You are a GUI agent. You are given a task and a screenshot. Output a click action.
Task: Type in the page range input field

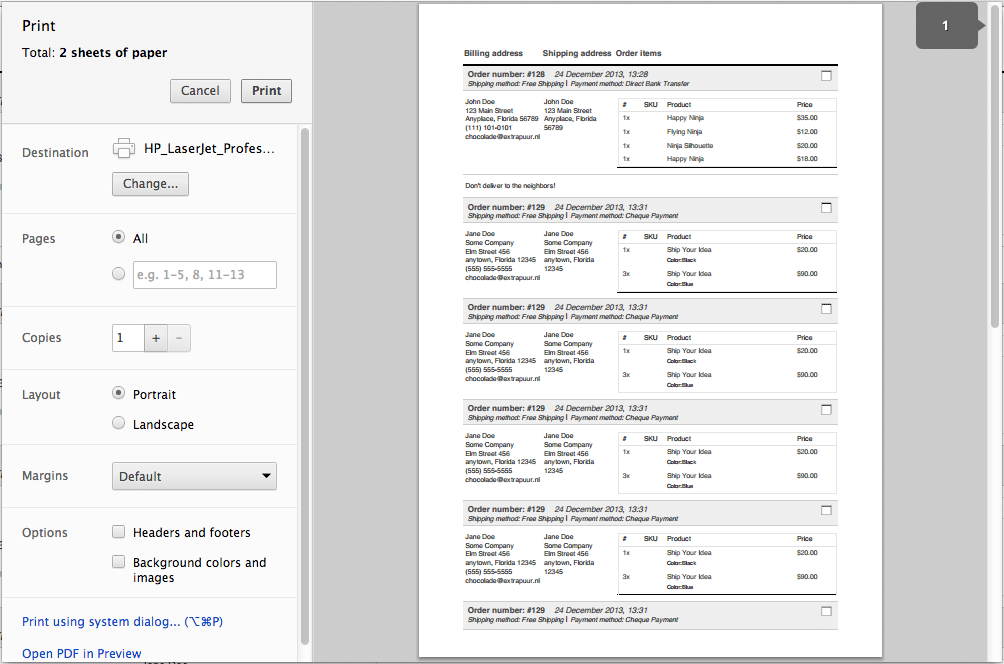click(x=204, y=275)
